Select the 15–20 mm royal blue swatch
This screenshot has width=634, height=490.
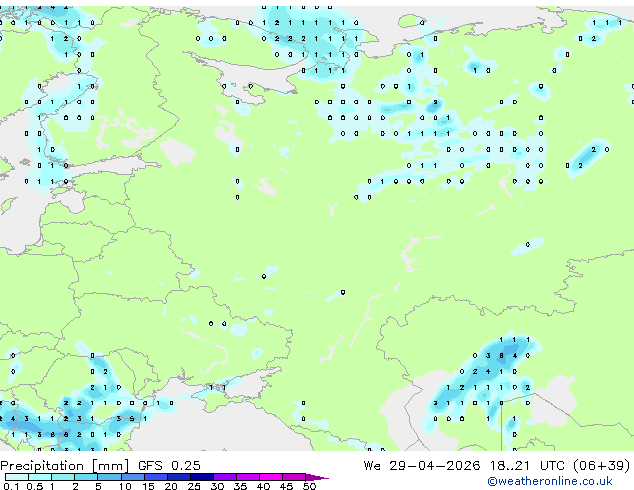[x=155, y=477]
